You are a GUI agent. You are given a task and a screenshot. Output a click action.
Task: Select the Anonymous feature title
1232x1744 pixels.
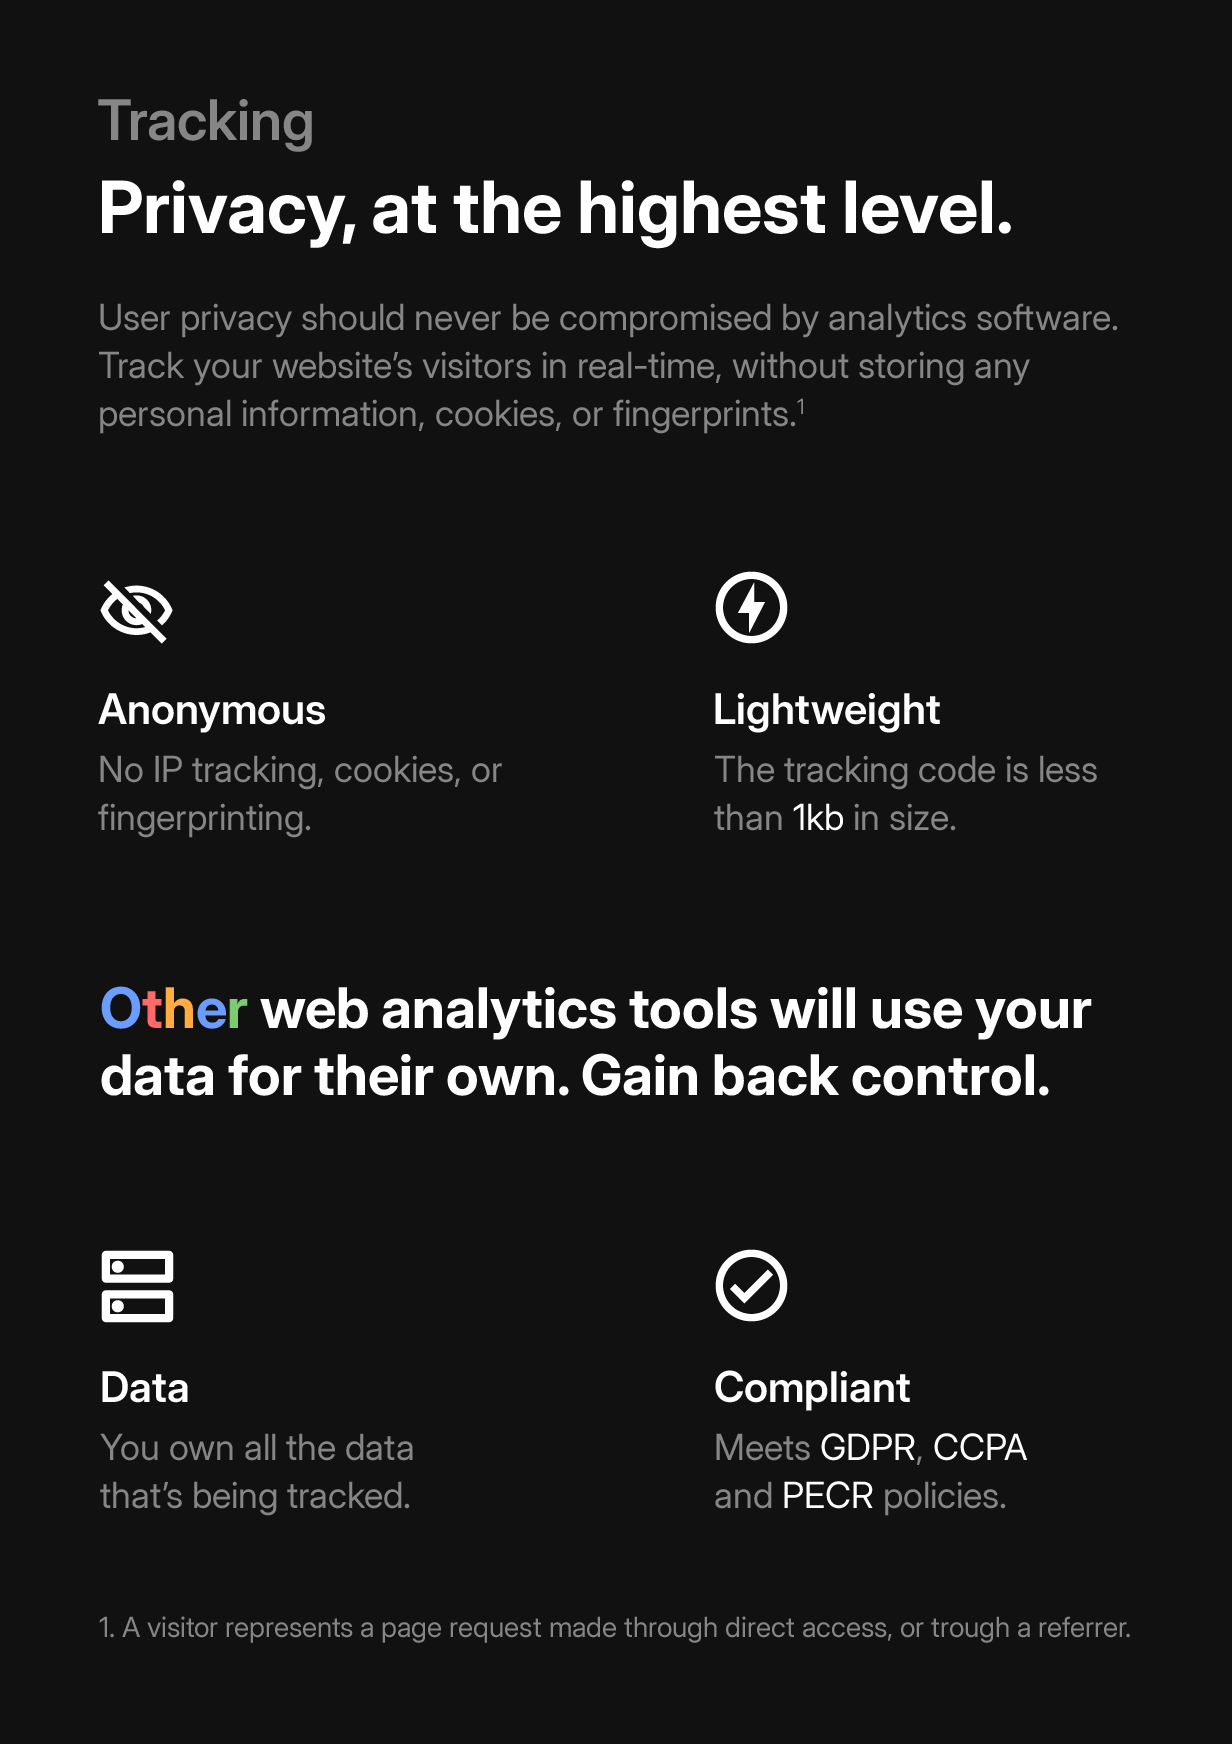pos(212,710)
